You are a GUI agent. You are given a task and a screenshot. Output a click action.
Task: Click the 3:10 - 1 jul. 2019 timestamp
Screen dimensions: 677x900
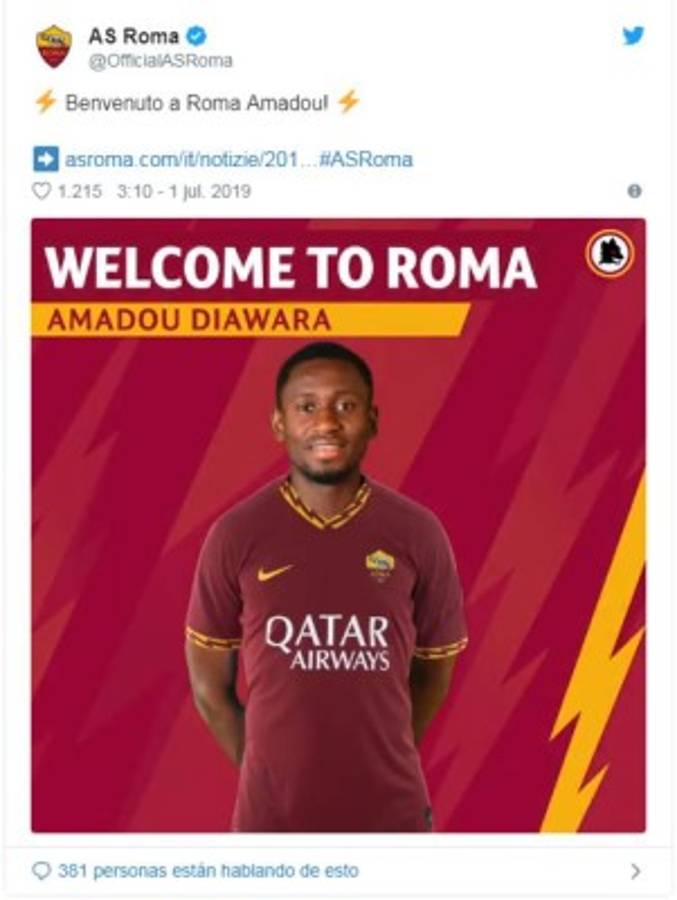coord(184,191)
